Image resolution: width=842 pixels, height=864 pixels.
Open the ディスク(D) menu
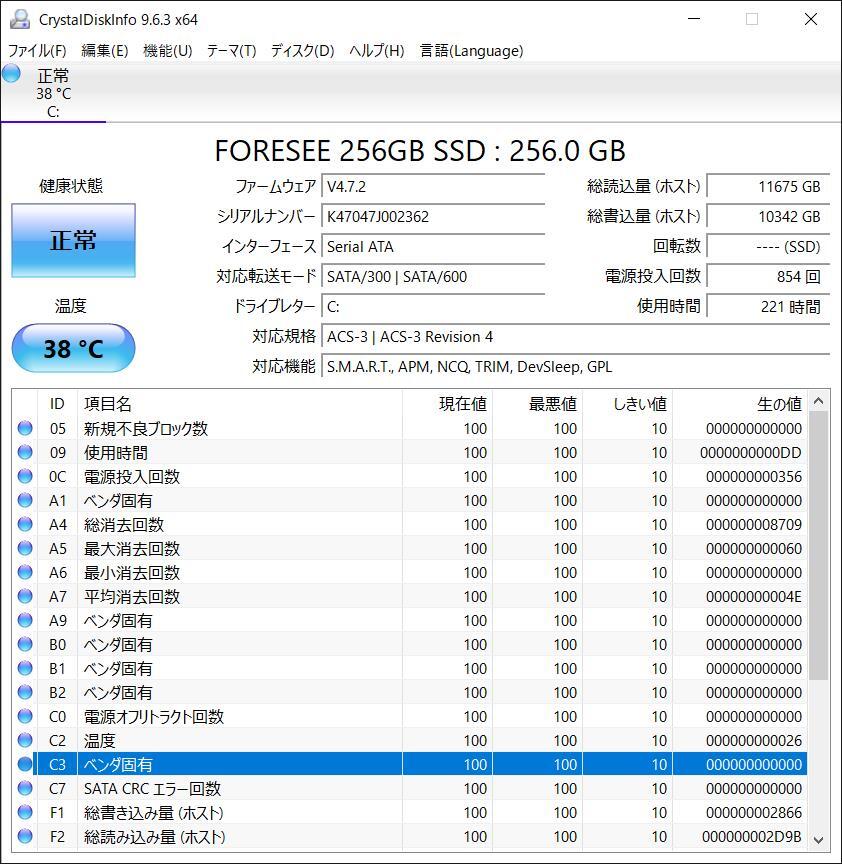click(x=303, y=51)
